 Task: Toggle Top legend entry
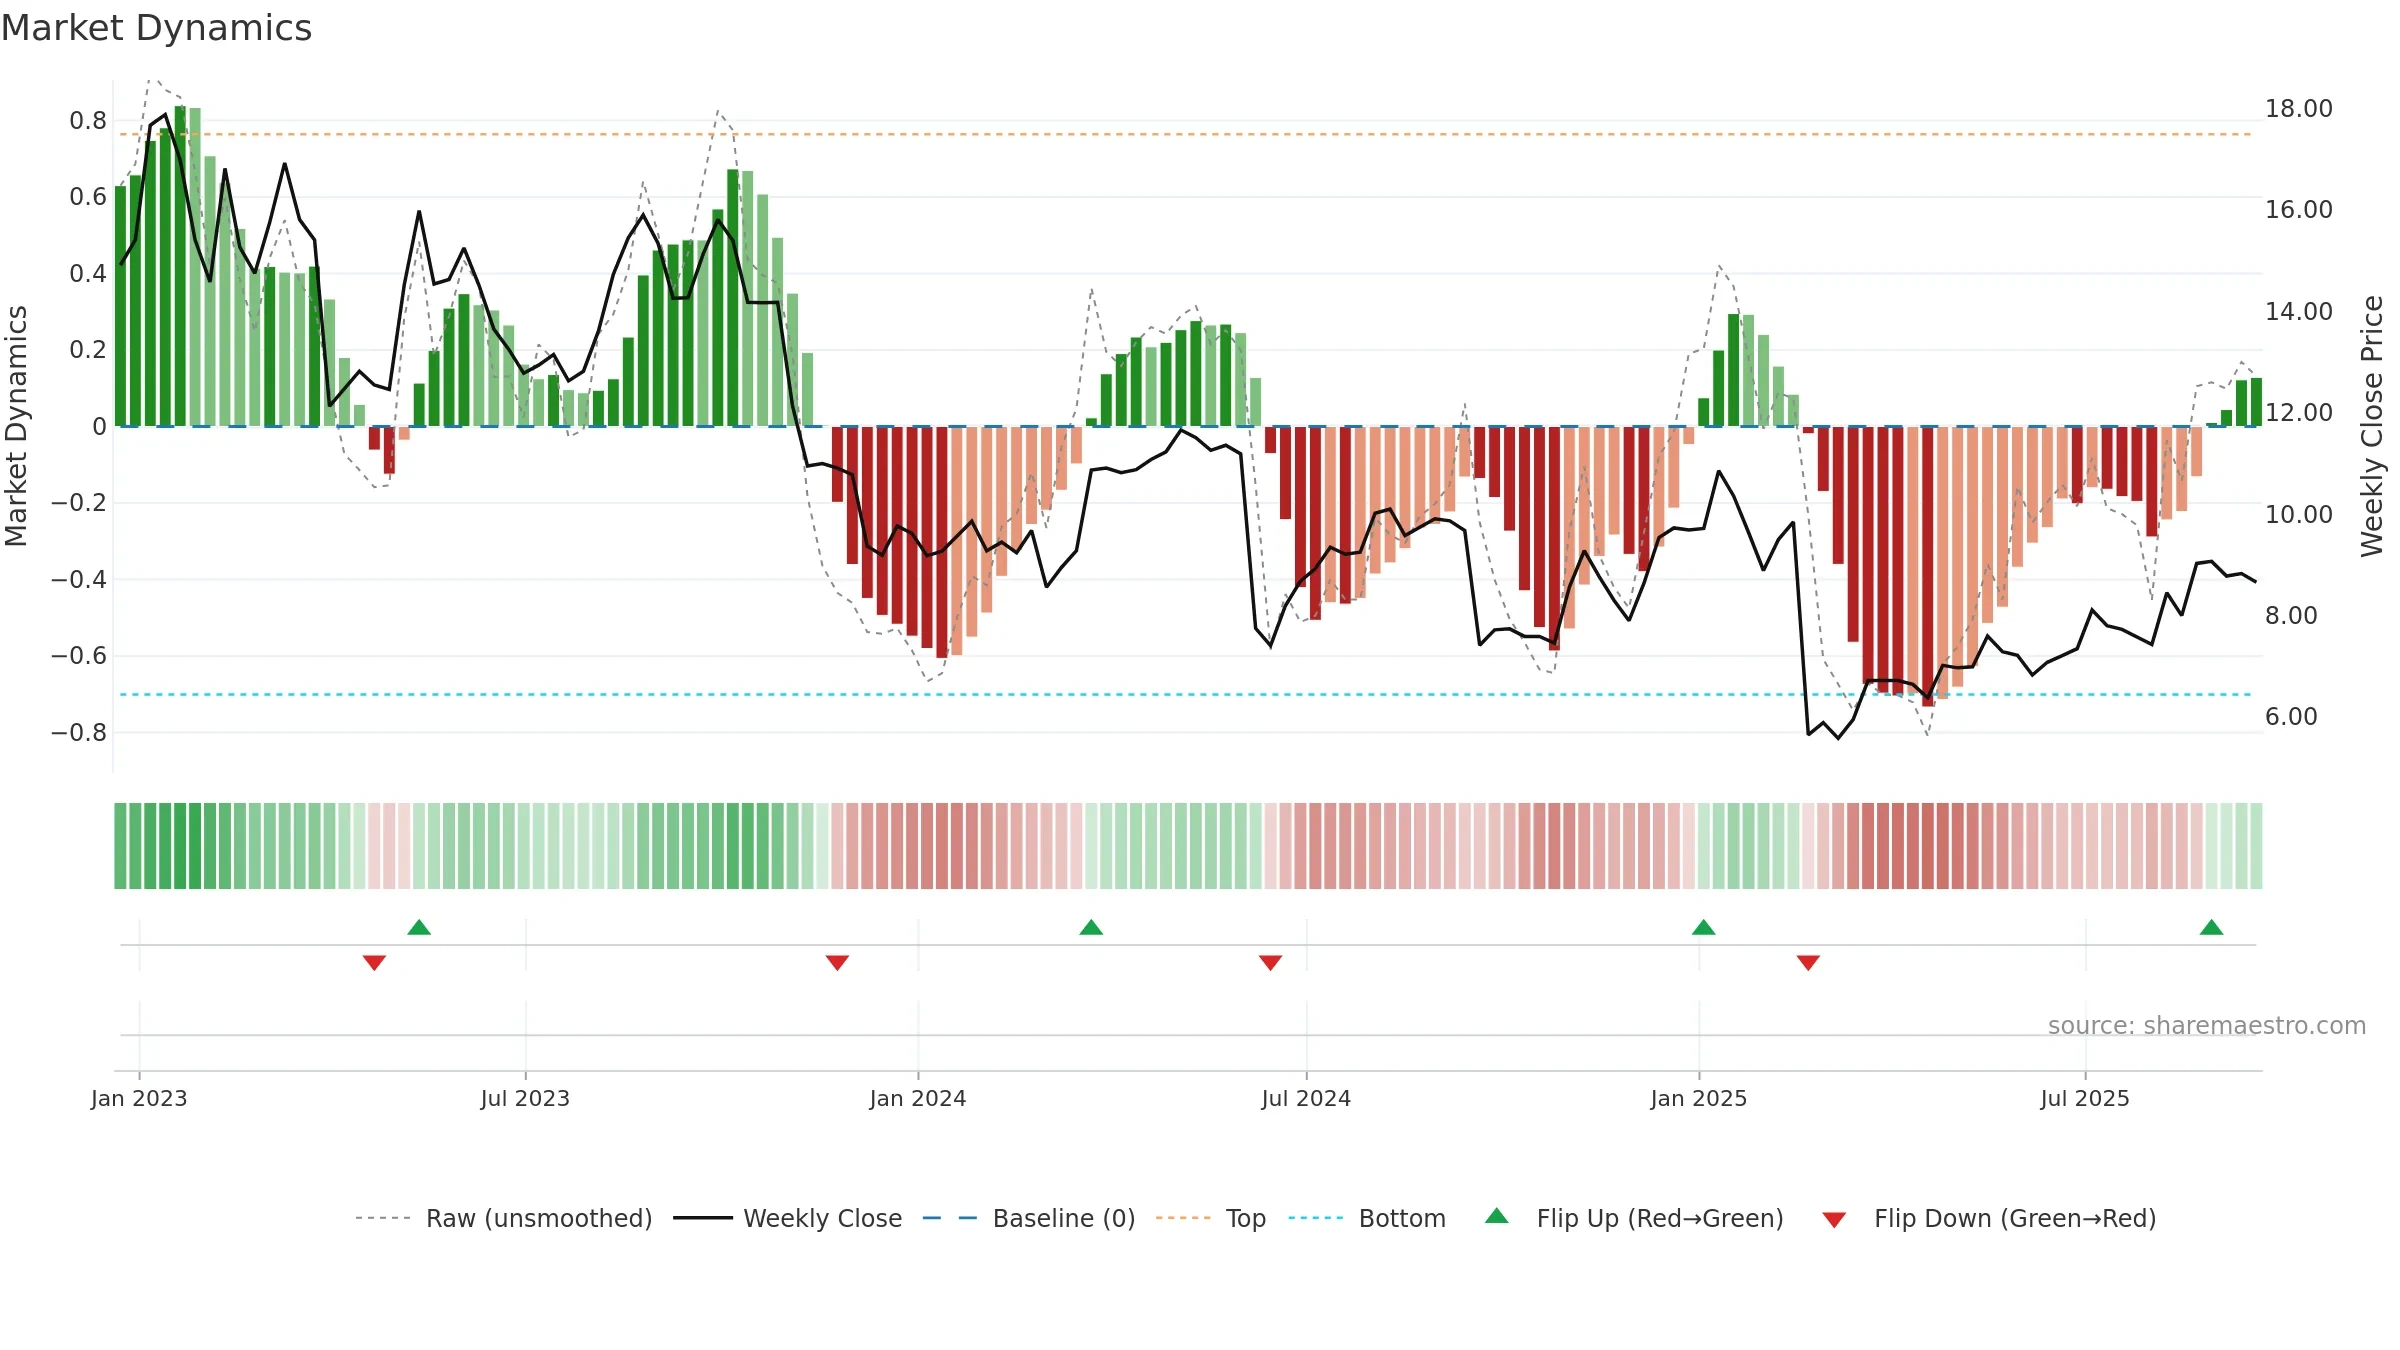1210,1218
